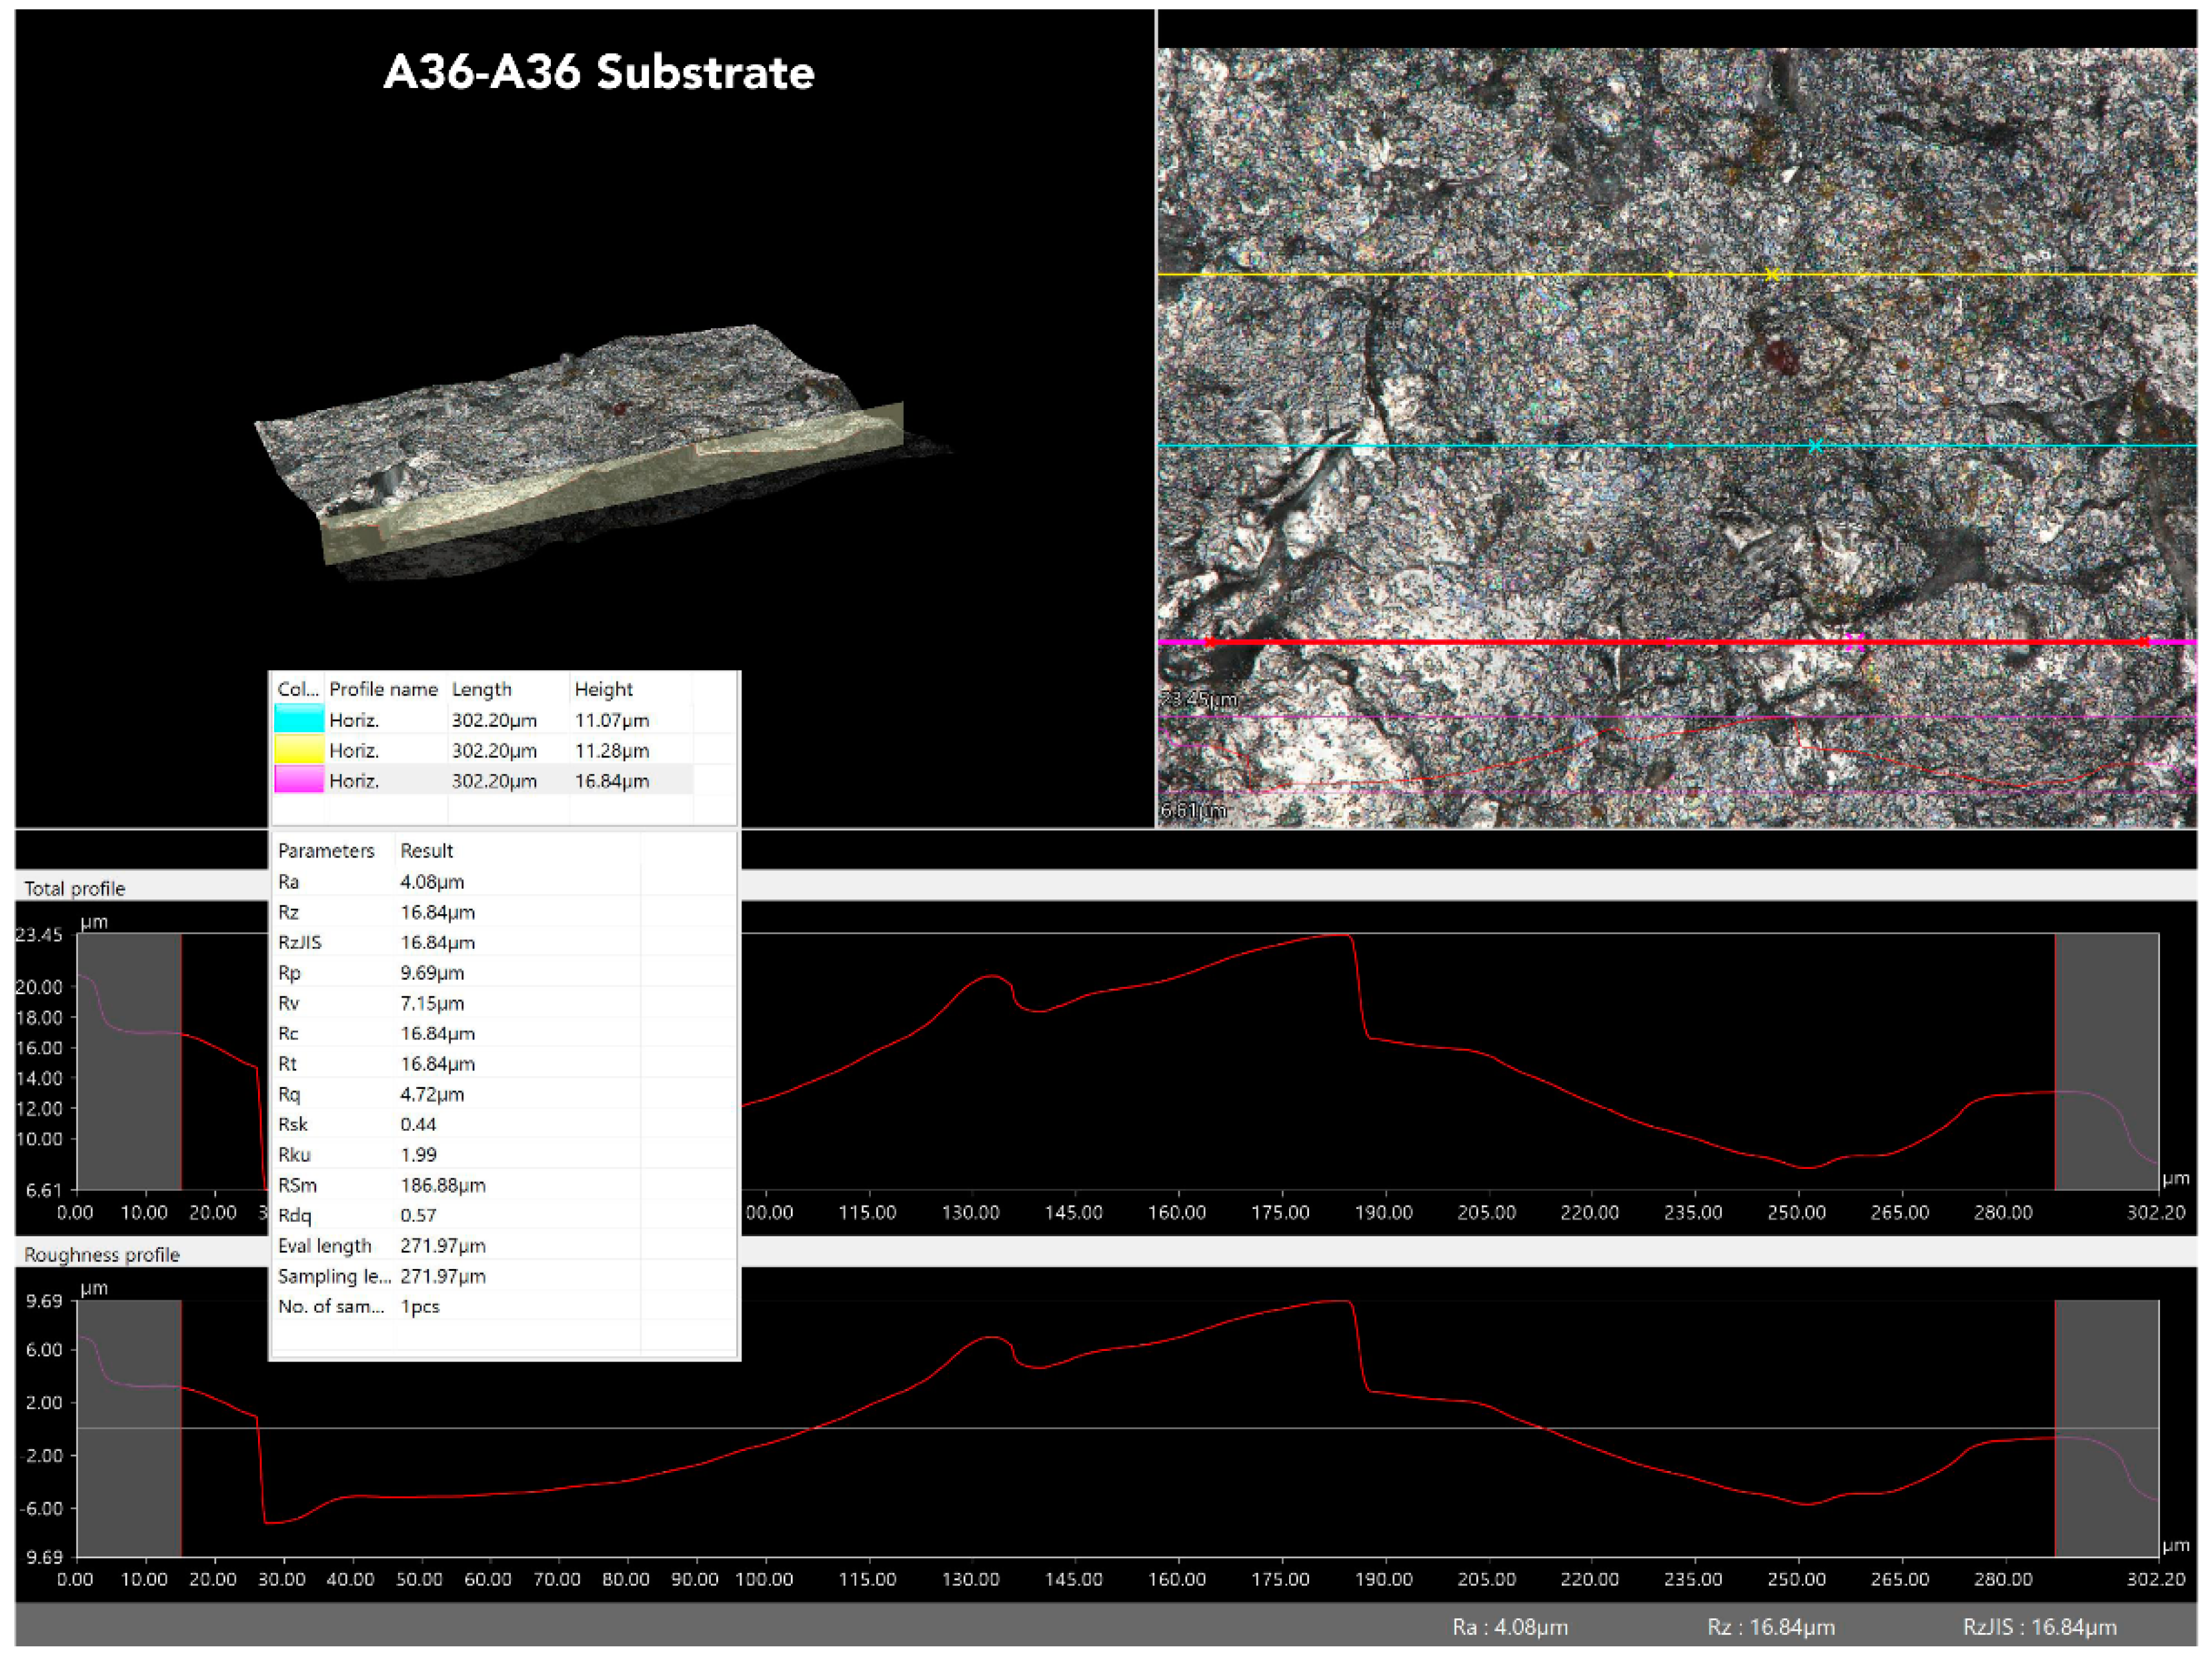
Task: Click the 6.61µm label on microscope image
Action: (x=1193, y=810)
